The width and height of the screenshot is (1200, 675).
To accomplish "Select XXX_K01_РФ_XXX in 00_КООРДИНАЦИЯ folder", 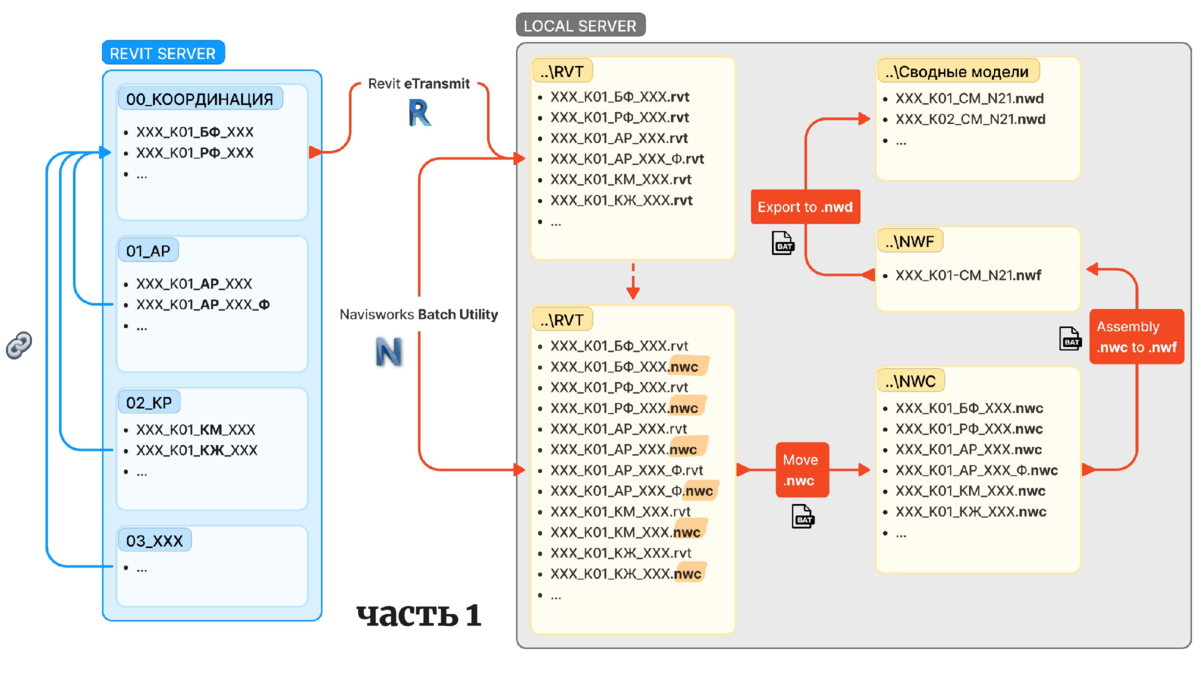I will [x=195, y=153].
